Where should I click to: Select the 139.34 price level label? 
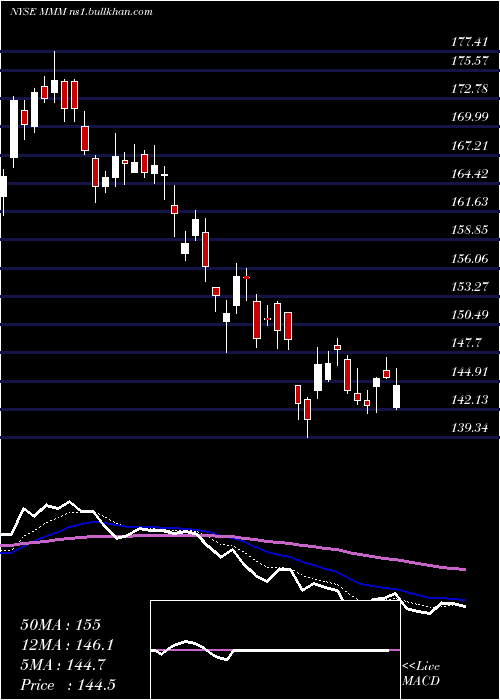point(470,428)
